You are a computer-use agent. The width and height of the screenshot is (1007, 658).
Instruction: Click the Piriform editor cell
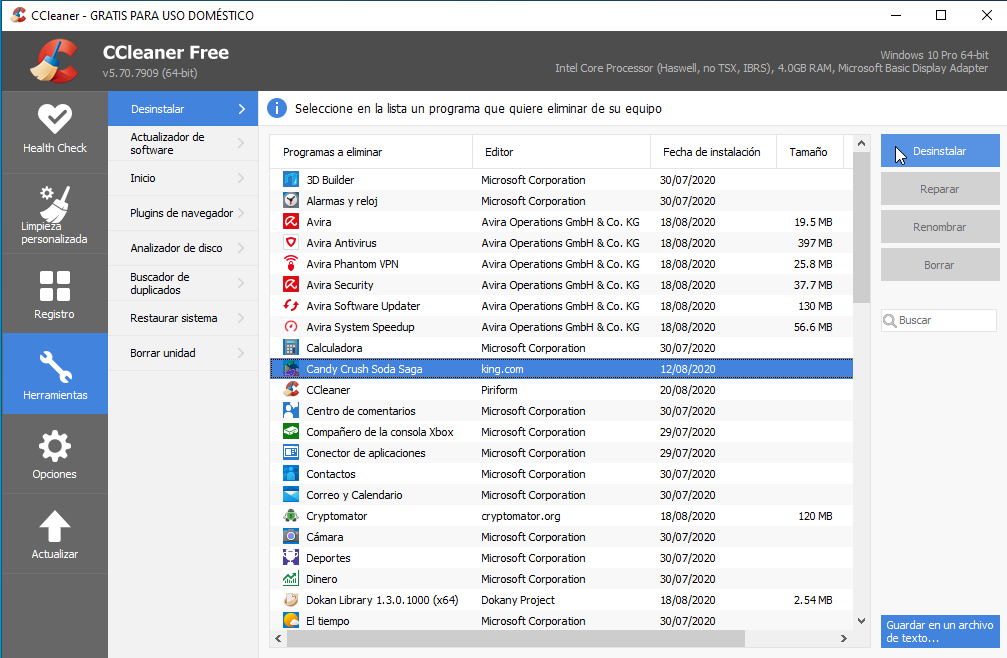click(x=499, y=390)
